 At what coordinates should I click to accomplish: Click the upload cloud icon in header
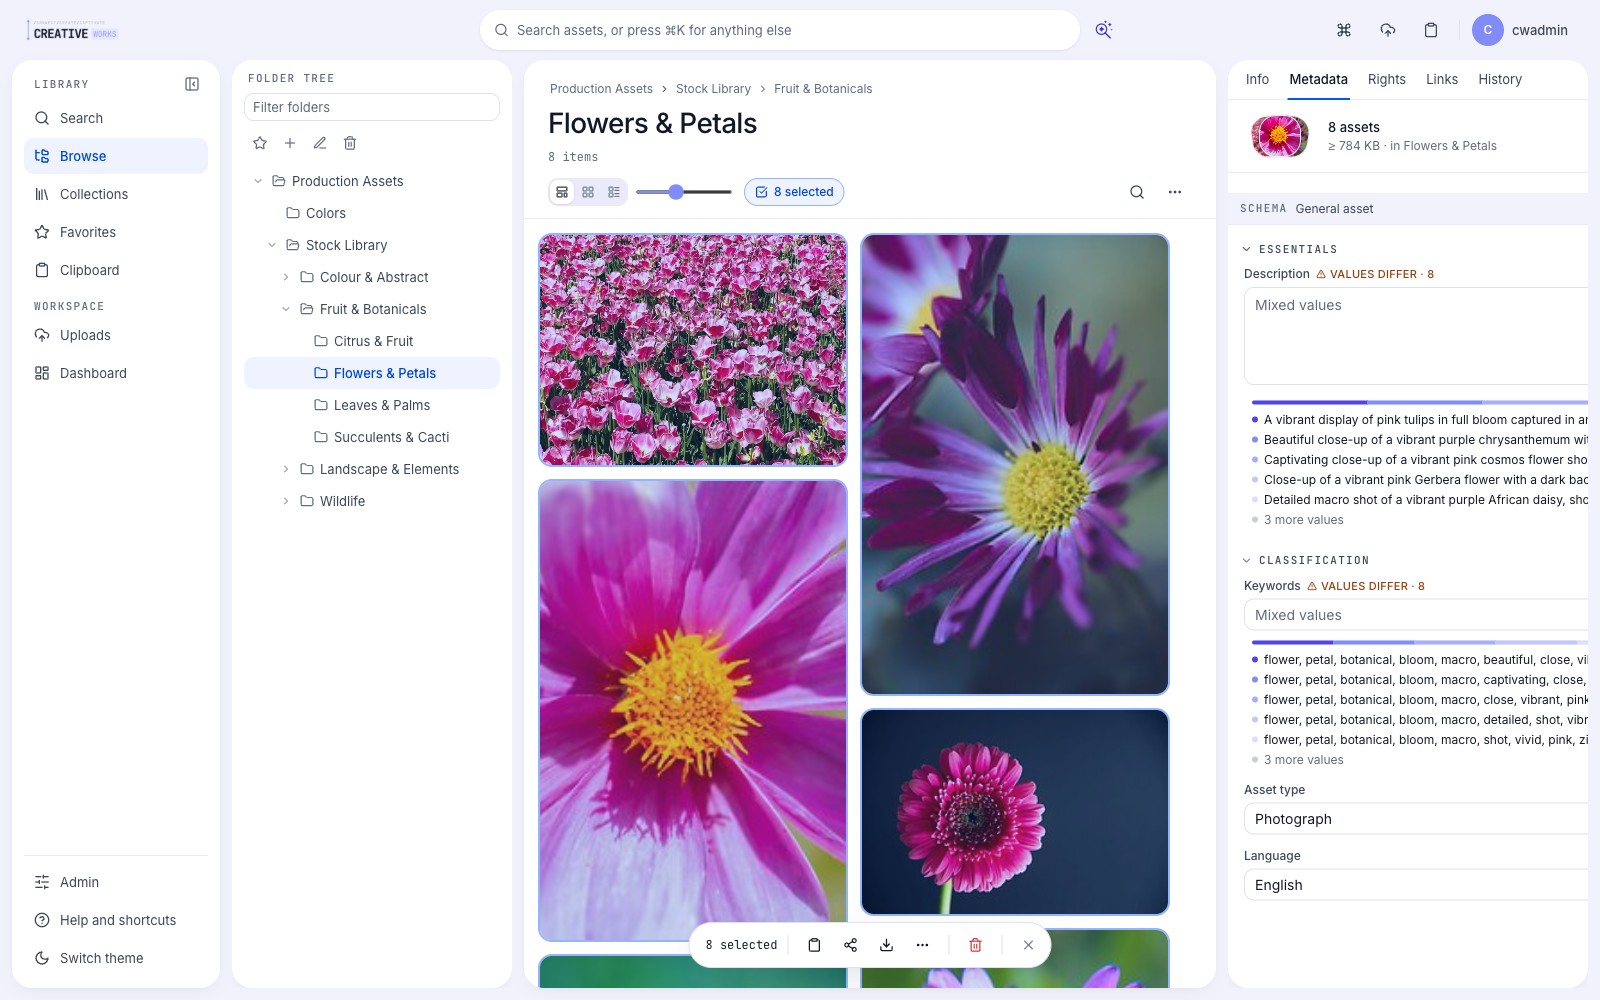coord(1388,30)
